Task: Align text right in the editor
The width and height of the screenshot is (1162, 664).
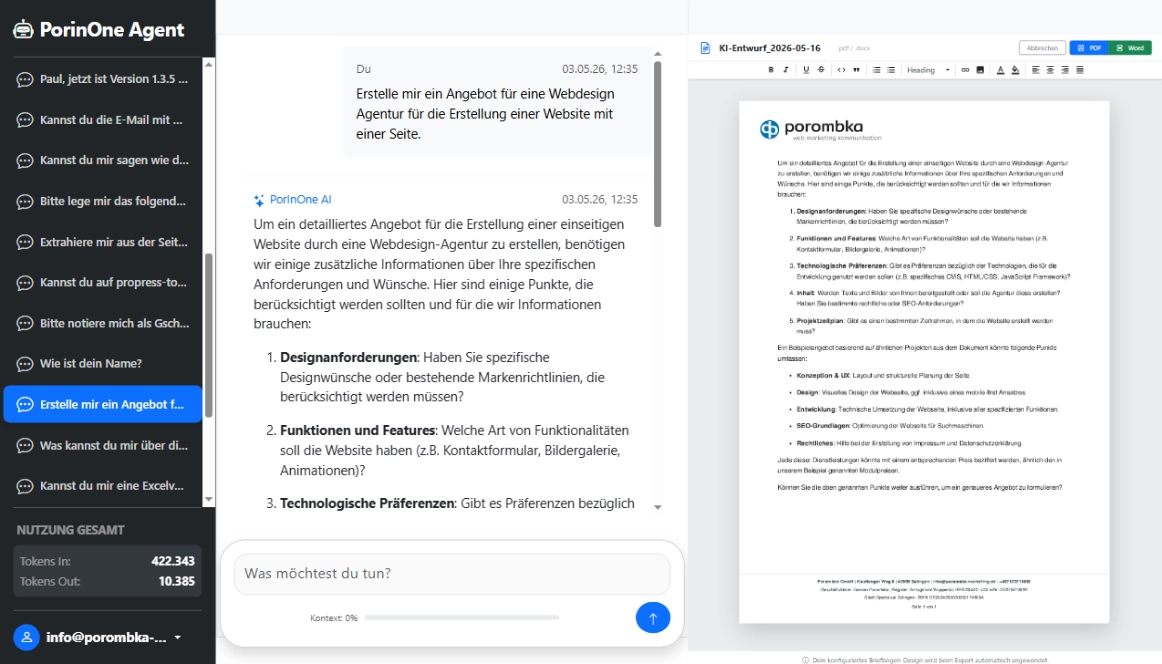Action: (x=1065, y=70)
